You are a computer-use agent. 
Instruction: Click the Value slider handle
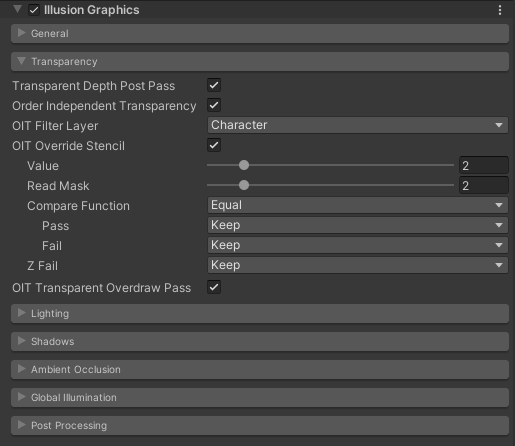click(244, 165)
